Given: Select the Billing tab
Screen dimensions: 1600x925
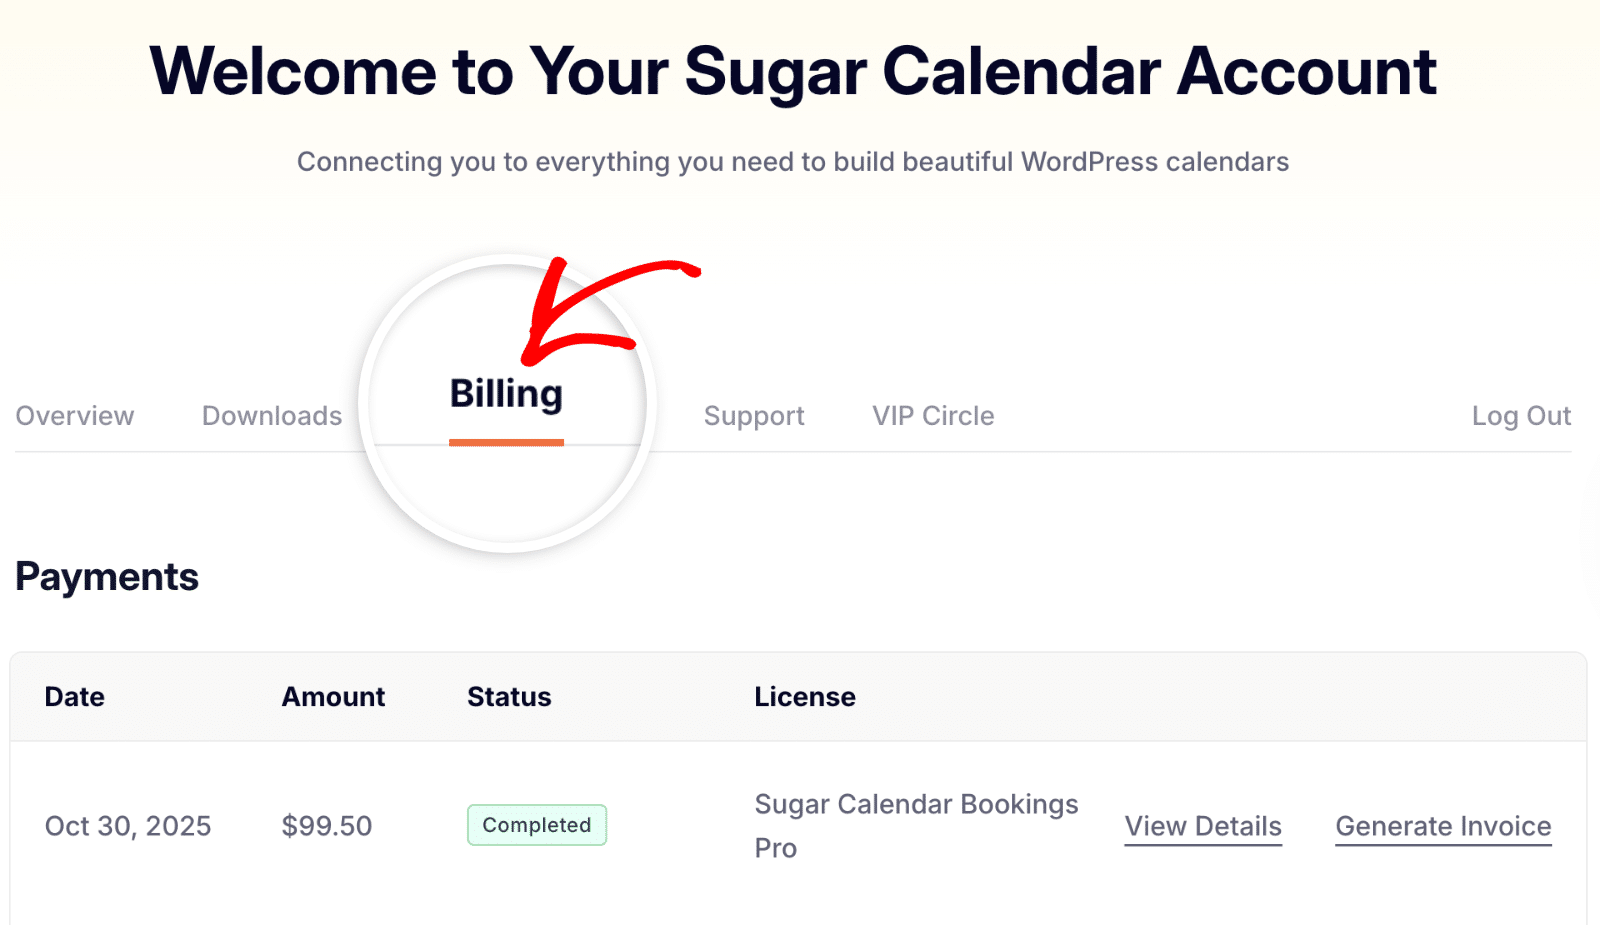Looking at the screenshot, I should pos(506,393).
